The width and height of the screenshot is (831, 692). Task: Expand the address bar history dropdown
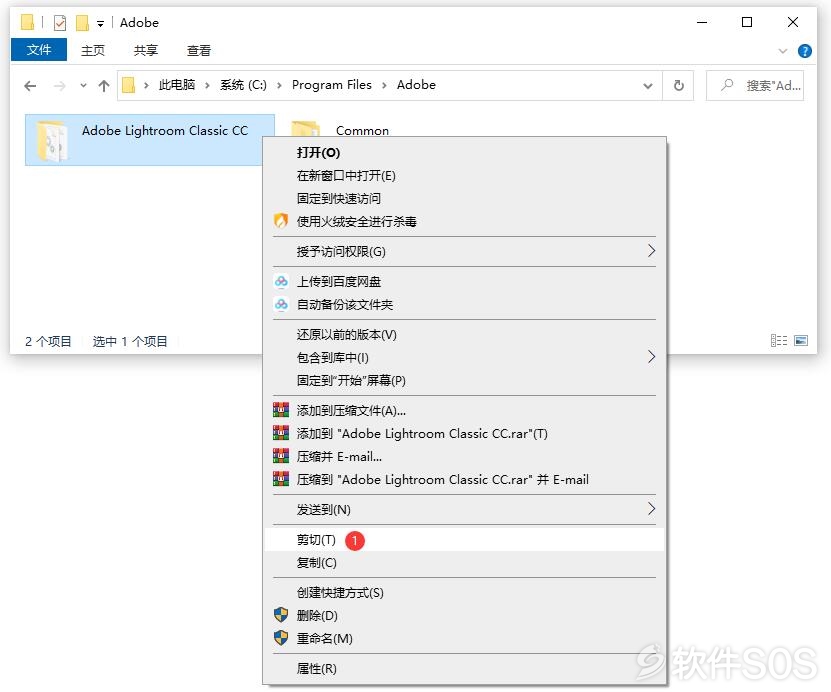pos(648,85)
